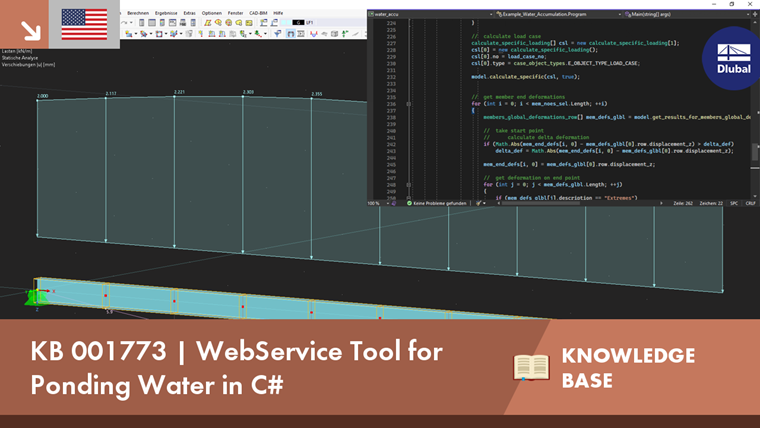
Task: Click the printer-style table icon in toolbar
Action: (x=183, y=22)
